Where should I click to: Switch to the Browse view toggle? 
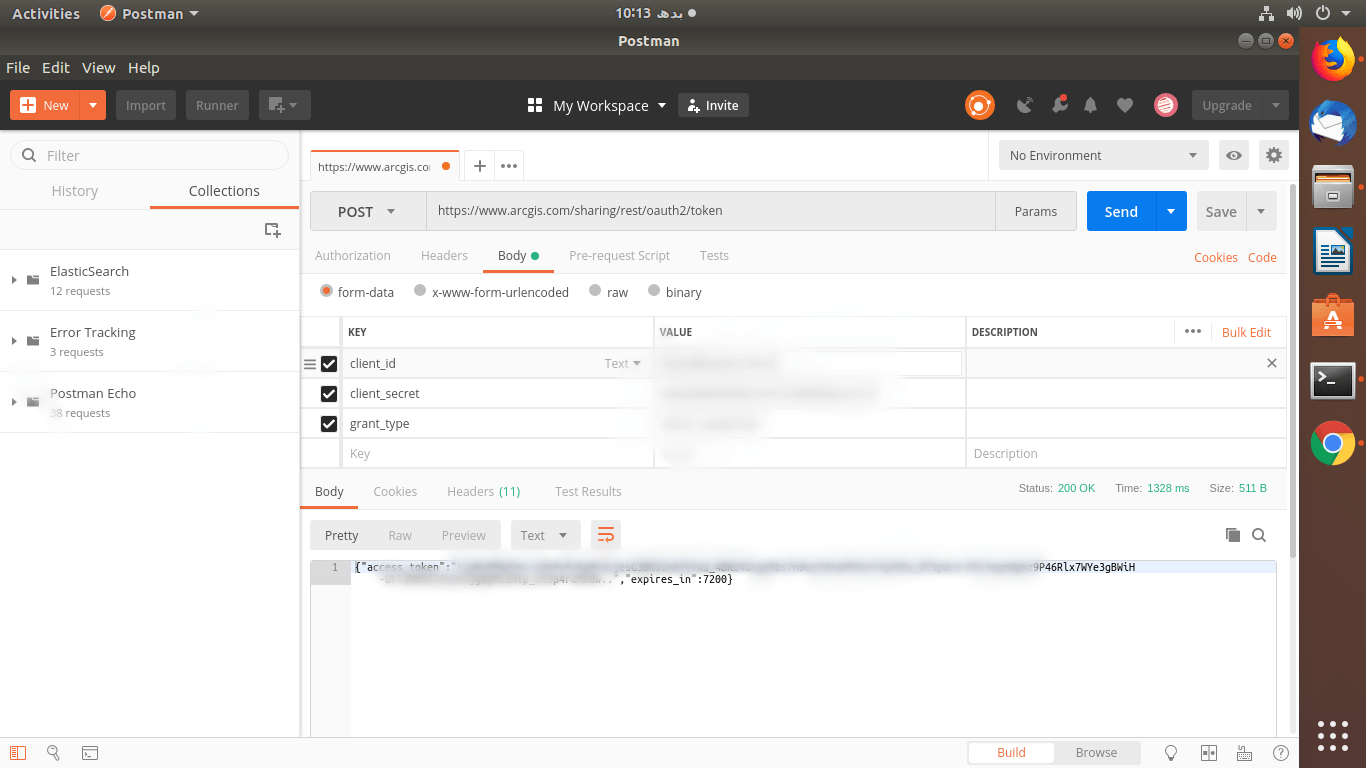point(1096,752)
